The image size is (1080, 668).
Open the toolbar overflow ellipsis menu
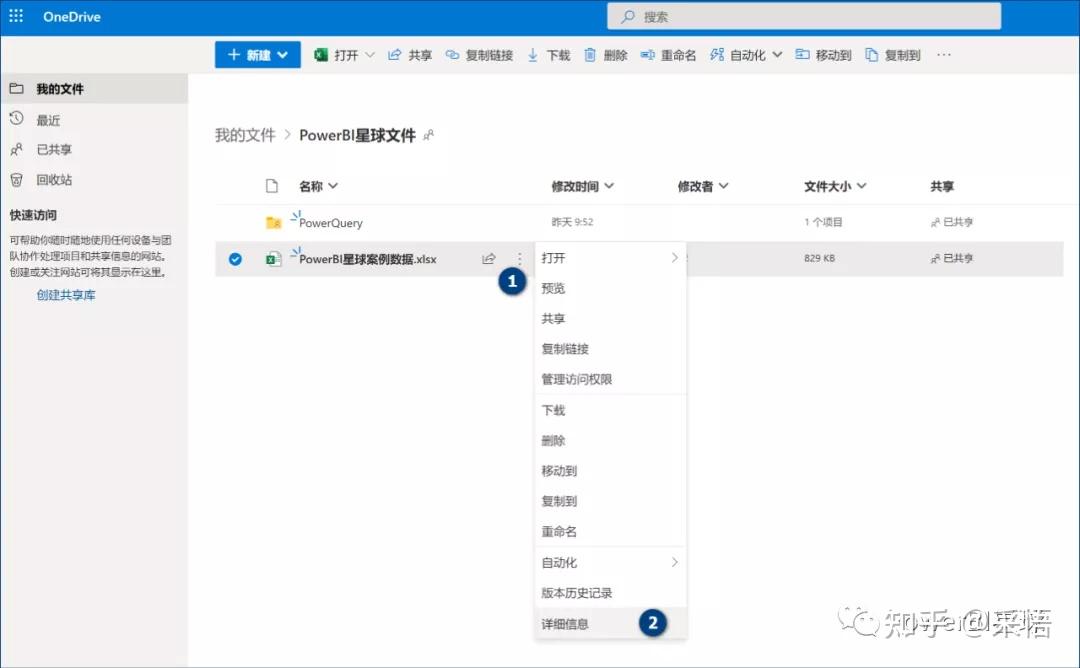(944, 55)
